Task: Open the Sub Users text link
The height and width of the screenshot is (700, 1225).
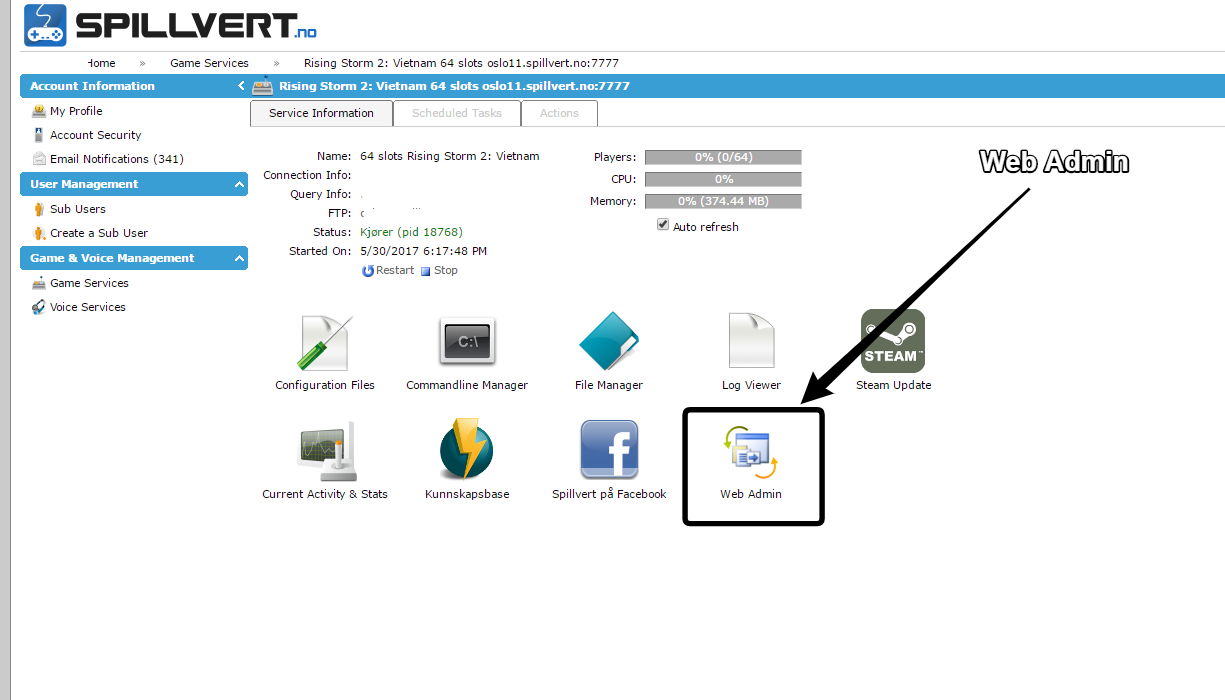Action: coord(78,209)
